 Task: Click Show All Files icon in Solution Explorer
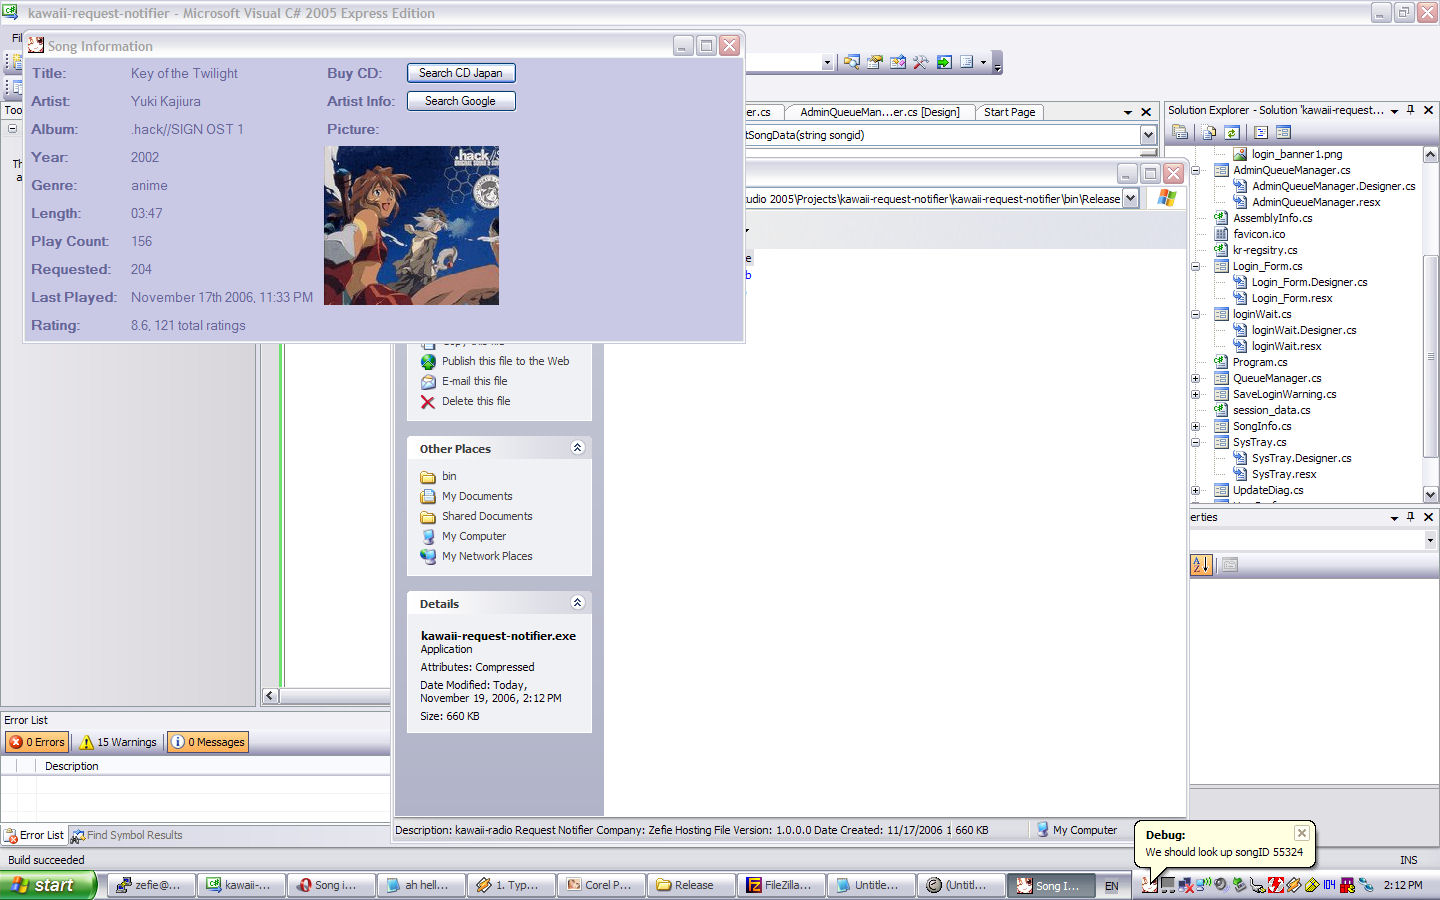tap(1209, 132)
